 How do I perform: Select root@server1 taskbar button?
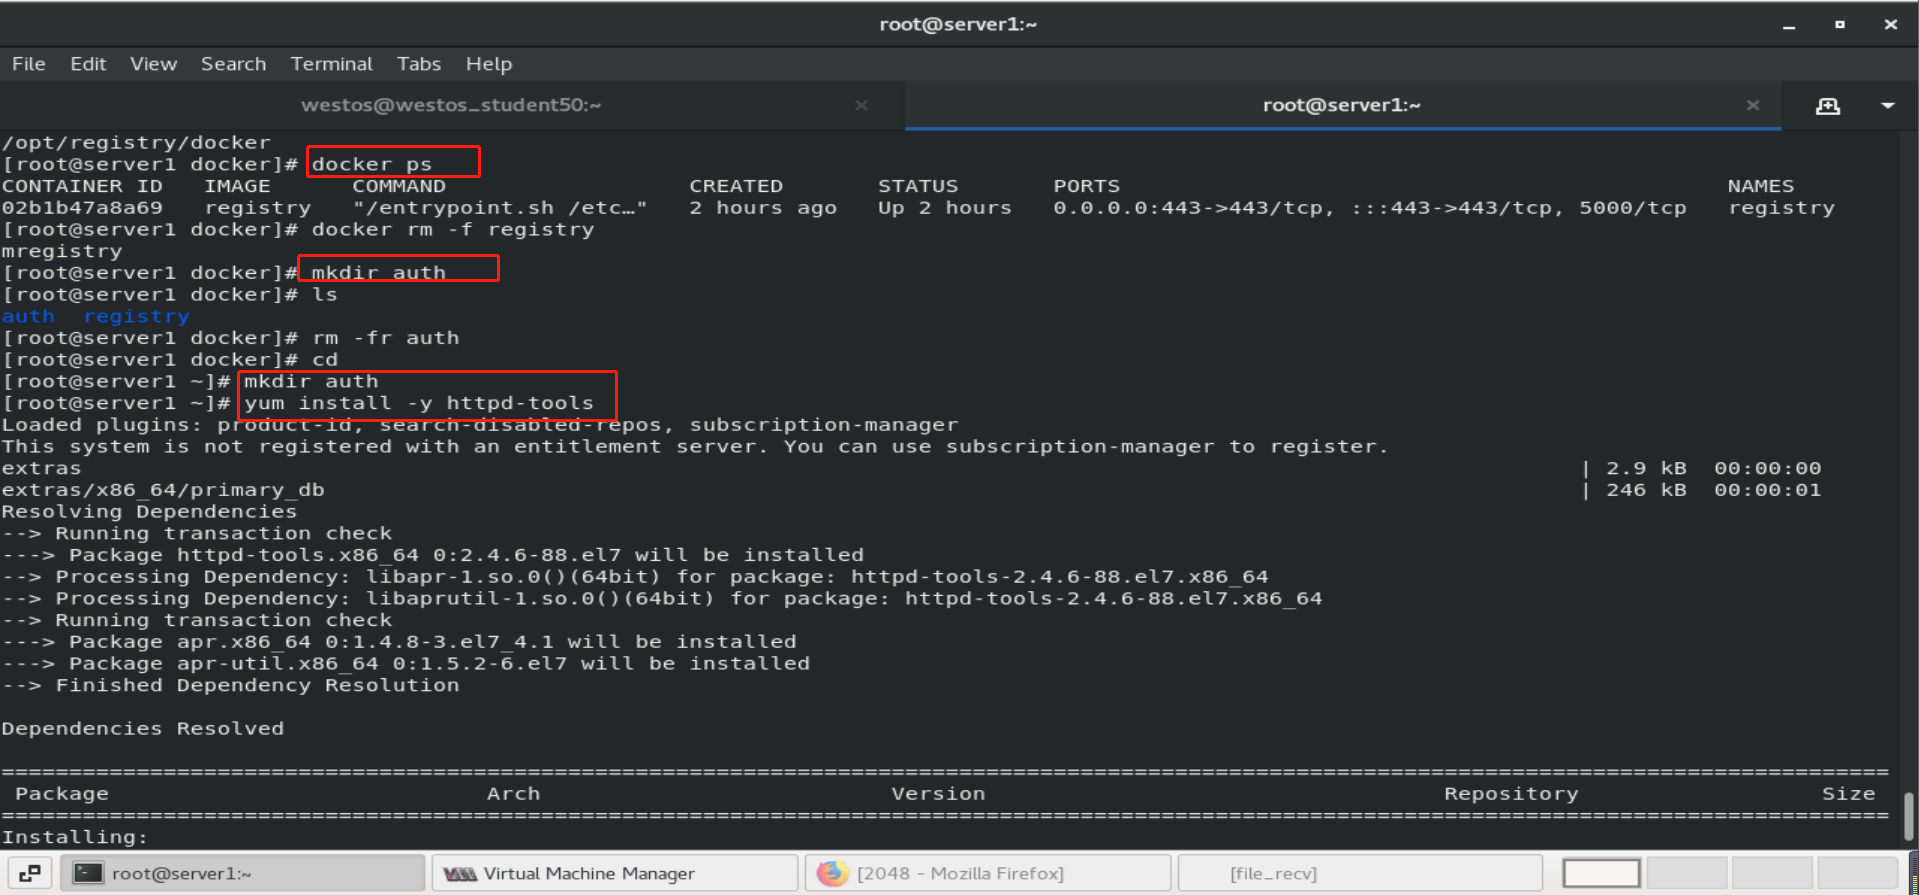pyautogui.click(x=243, y=873)
